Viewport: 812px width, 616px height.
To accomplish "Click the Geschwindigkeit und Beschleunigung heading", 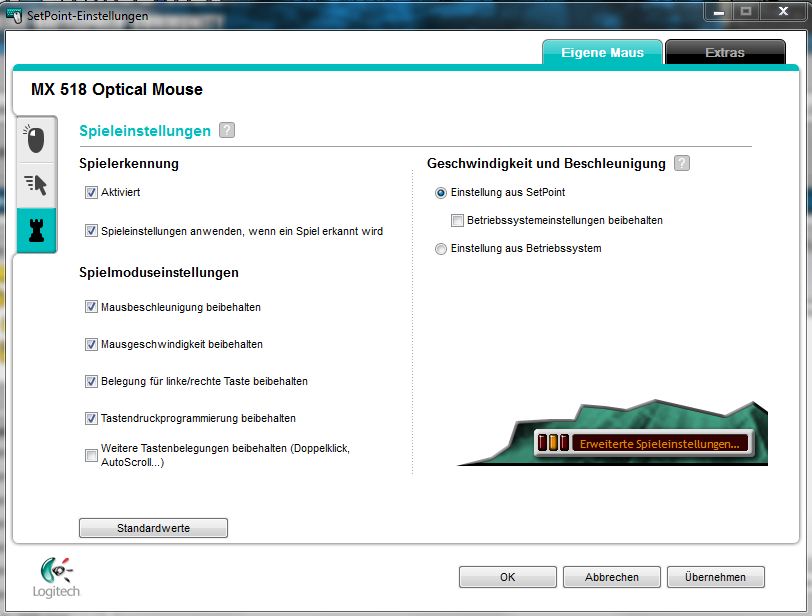I will click(x=546, y=164).
